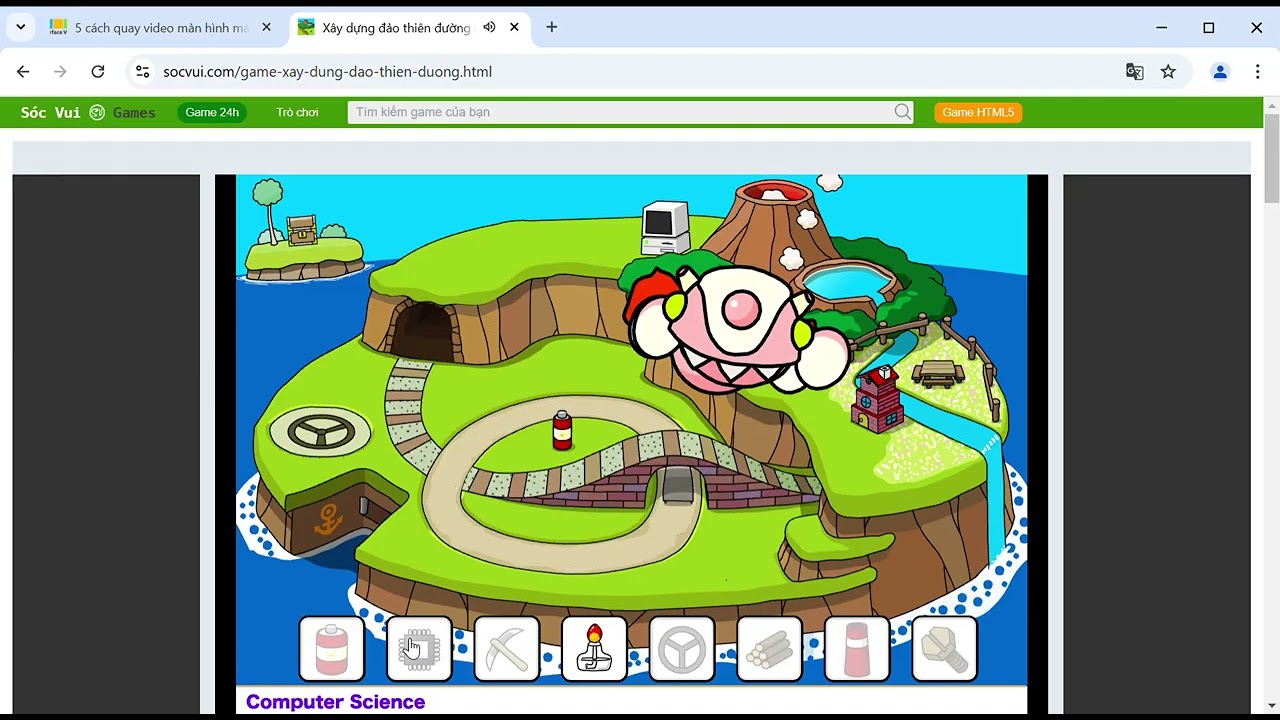Choose the pink spray can item
This screenshot has height=720, width=1280.
point(857,649)
